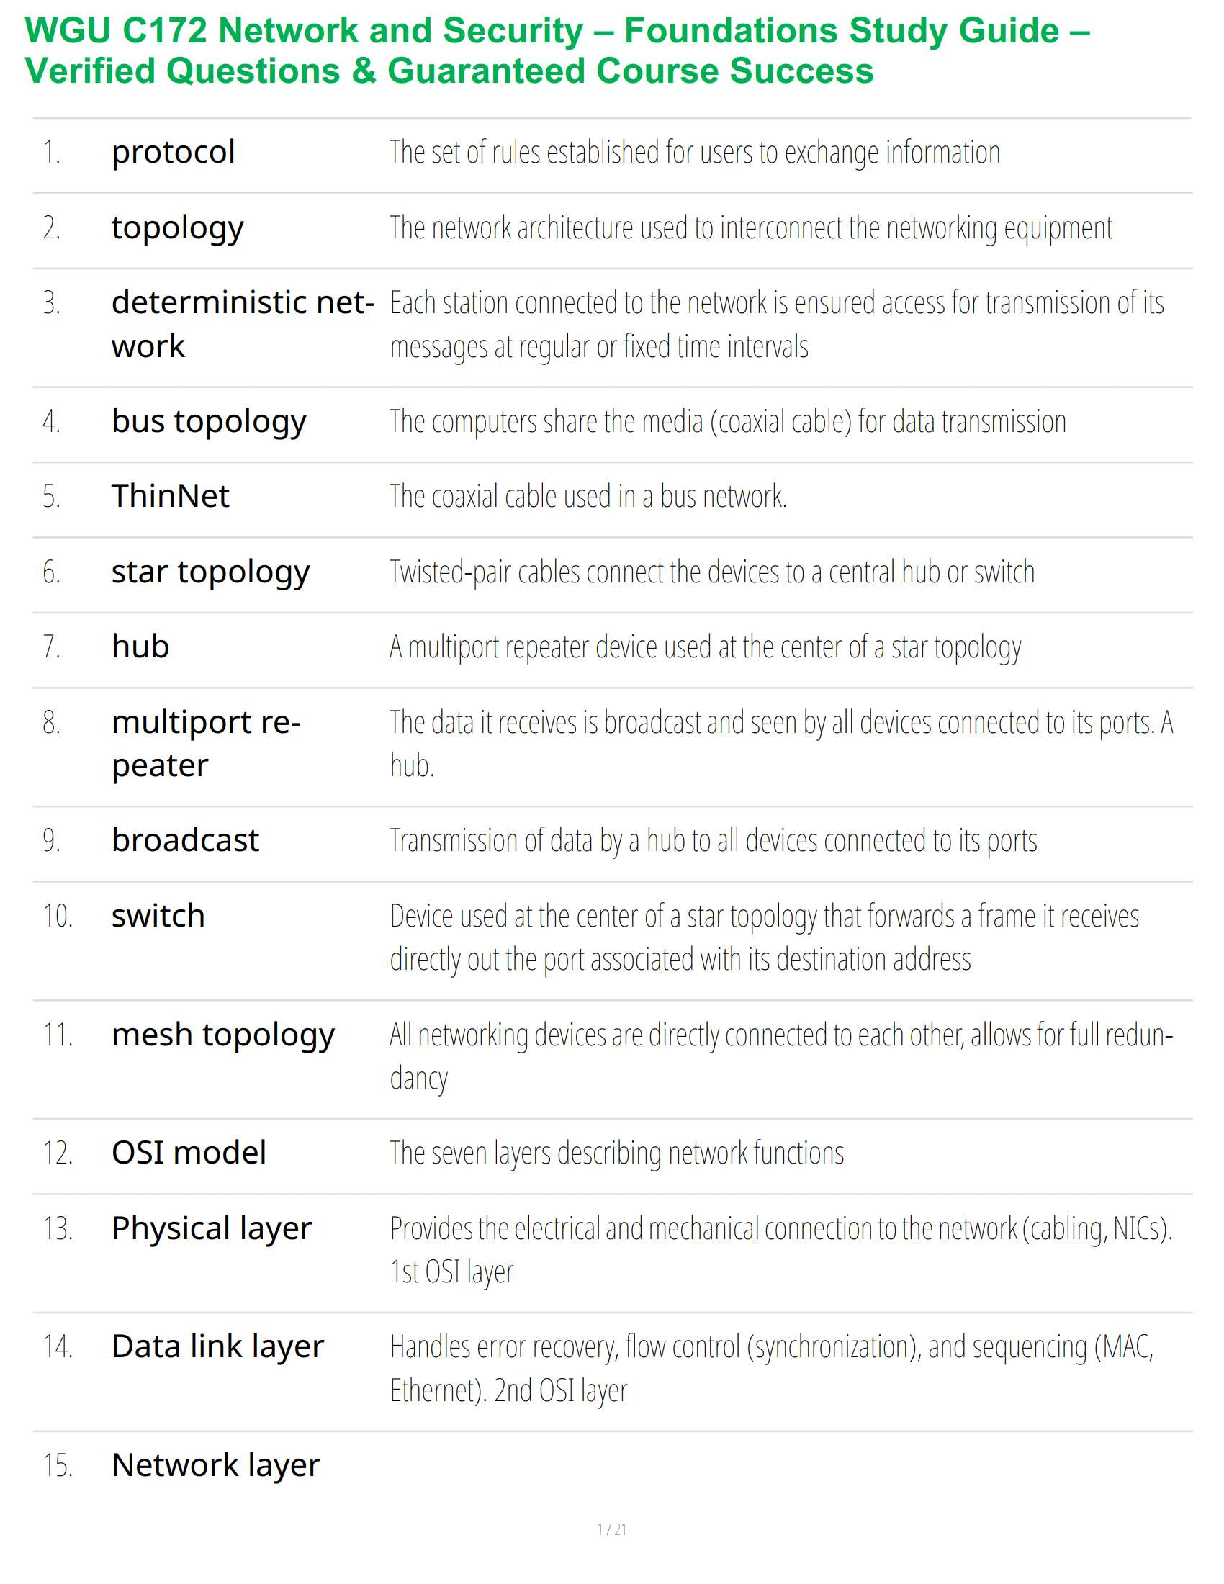Click the page number indicator "1 / 21"
Viewport: 1224px width, 1584px height.
[611, 1529]
